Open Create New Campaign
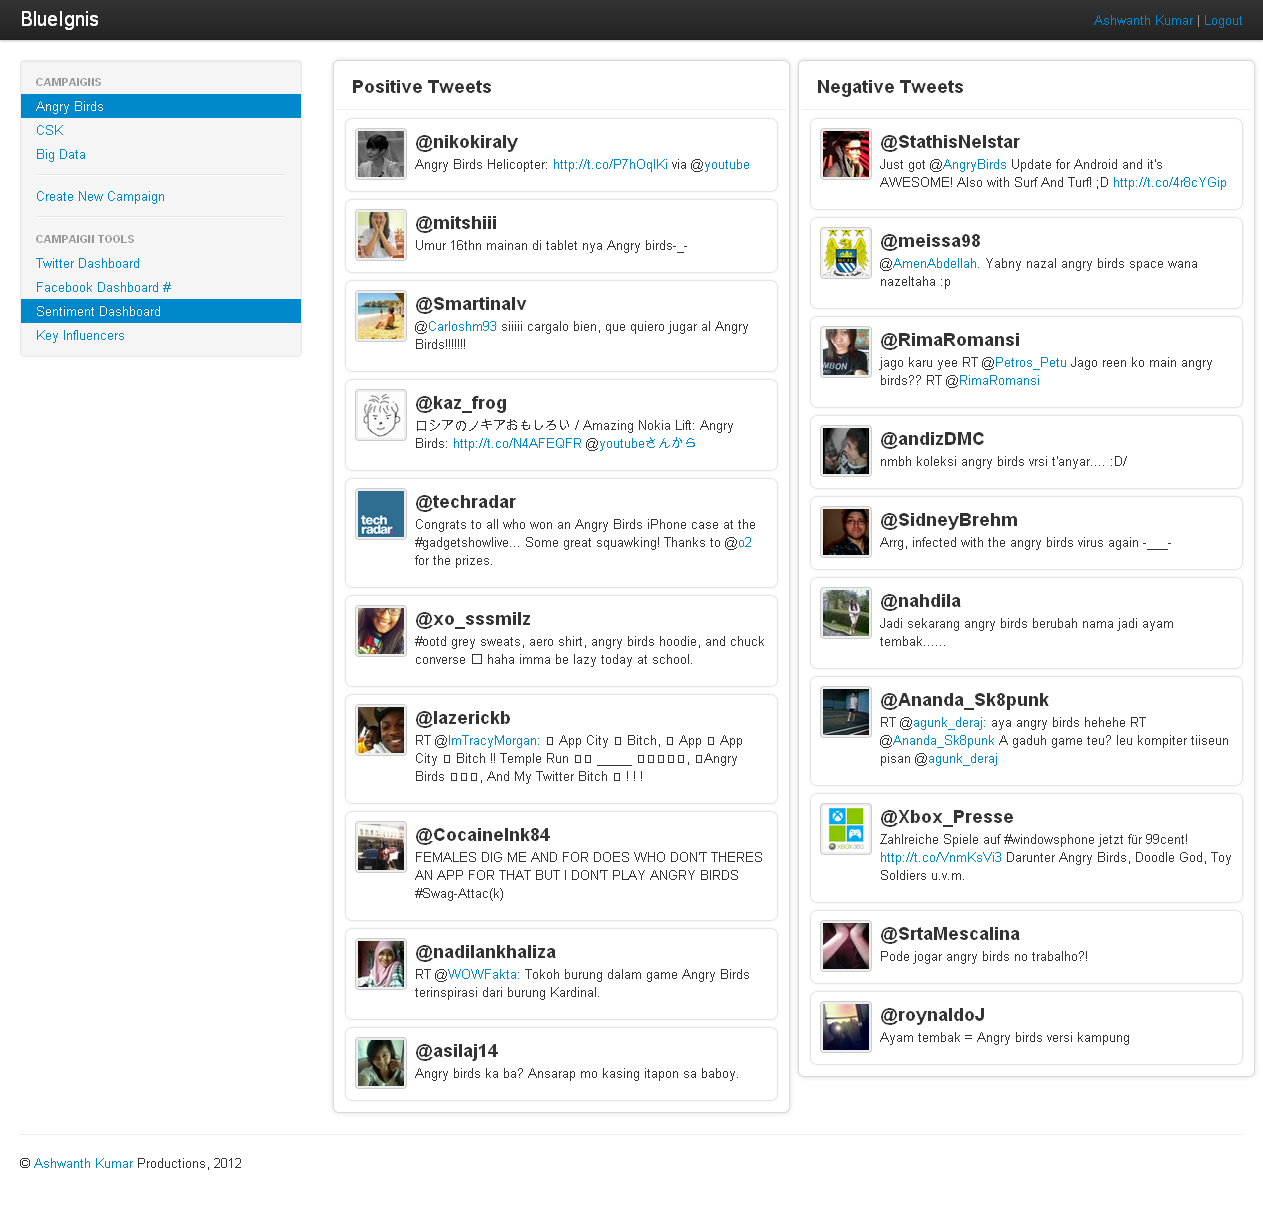The height and width of the screenshot is (1221, 1263). click(x=161, y=196)
